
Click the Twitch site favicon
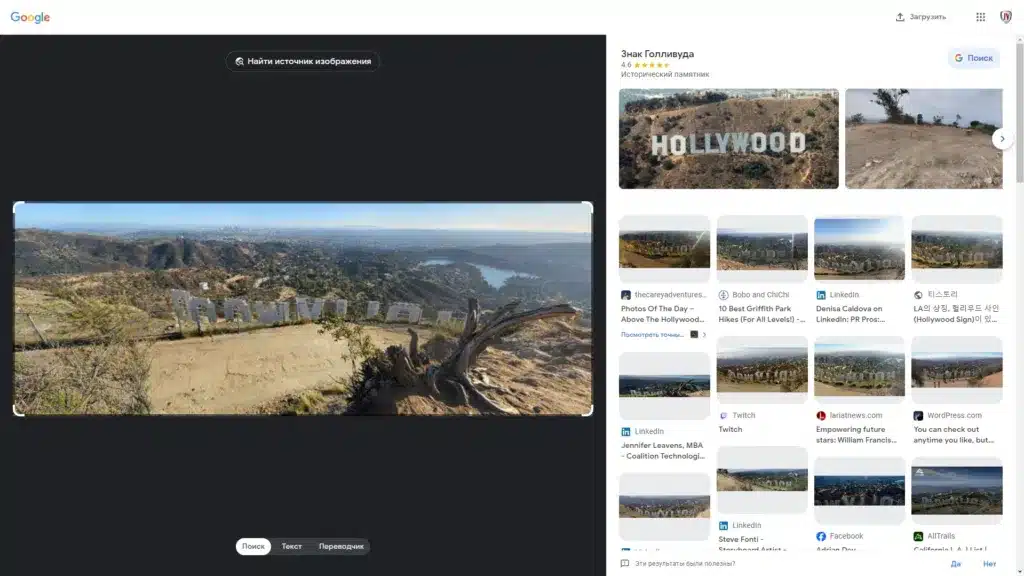(724, 415)
